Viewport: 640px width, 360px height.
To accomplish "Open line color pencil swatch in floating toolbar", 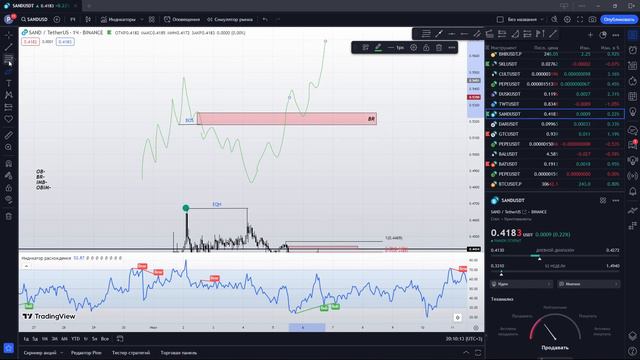I will pyautogui.click(x=378, y=48).
